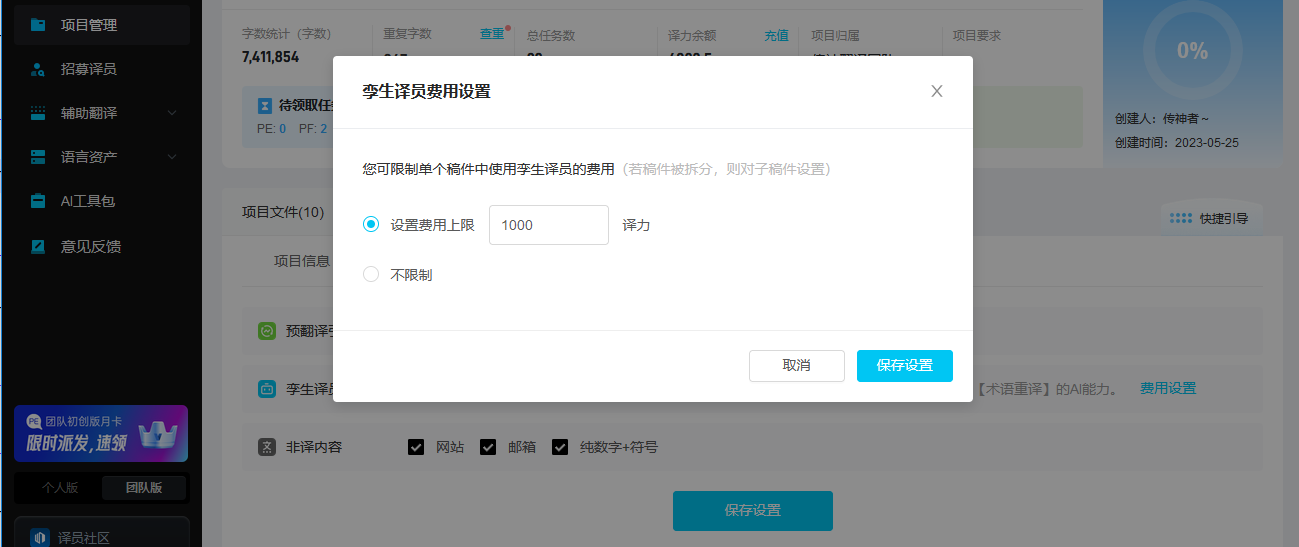Switch to the 团队版 tab
The image size is (1299, 547).
tap(144, 488)
